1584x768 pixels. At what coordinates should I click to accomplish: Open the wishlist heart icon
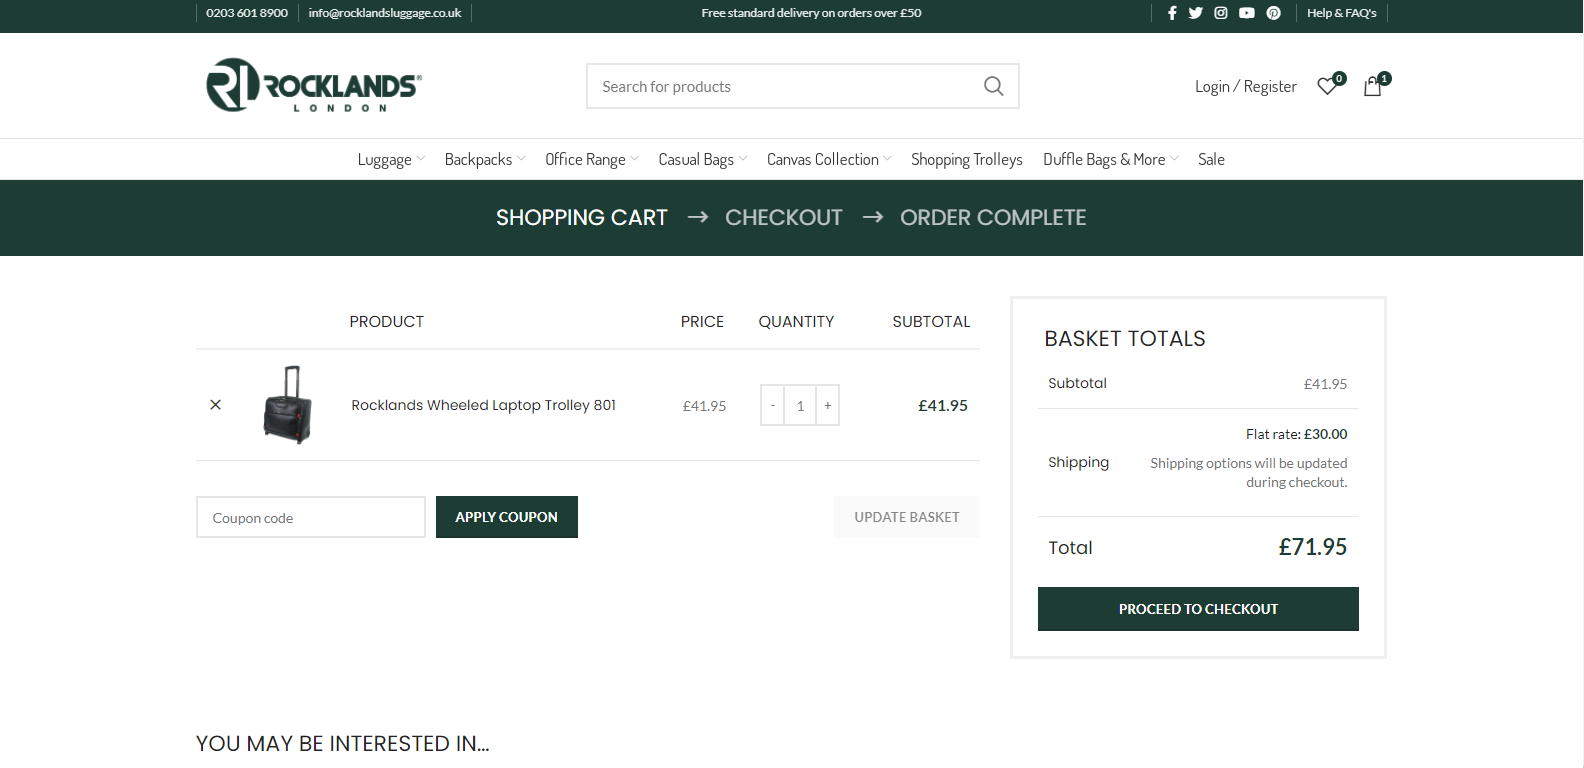(x=1328, y=86)
